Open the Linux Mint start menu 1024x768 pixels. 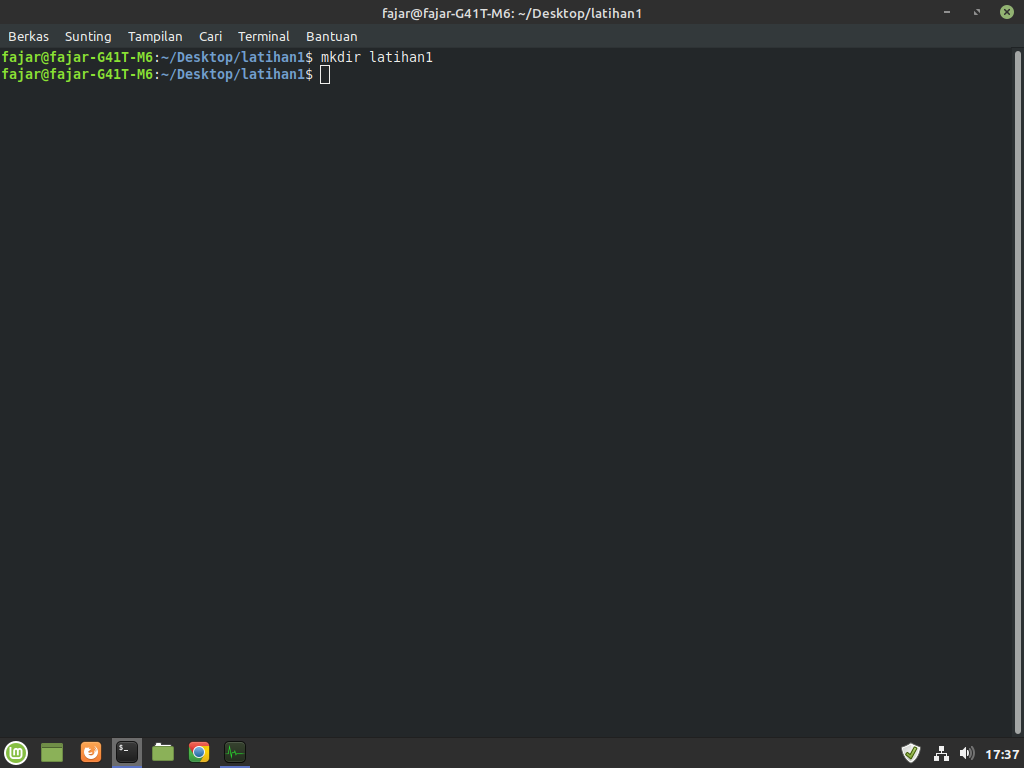click(x=16, y=752)
